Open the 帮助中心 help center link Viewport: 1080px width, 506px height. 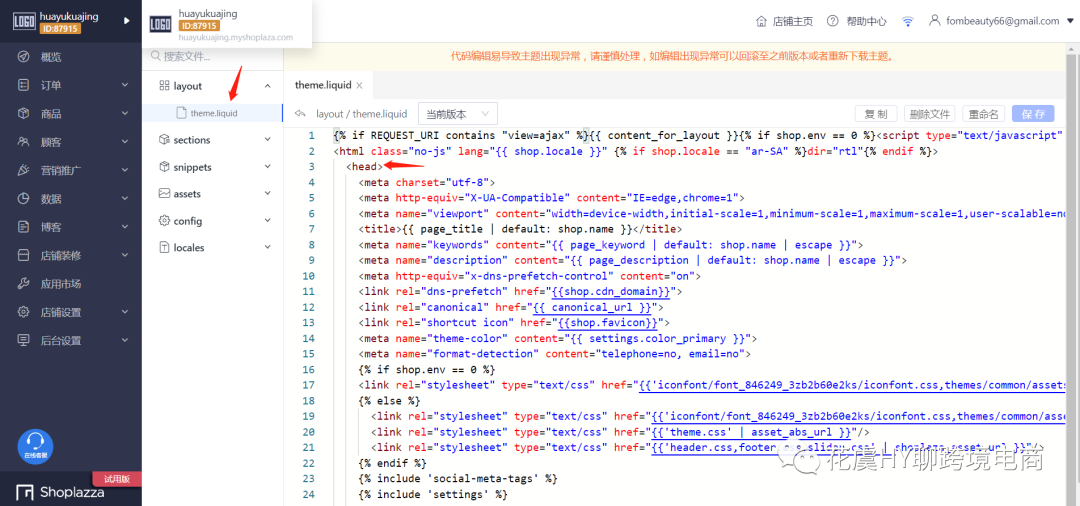click(866, 21)
